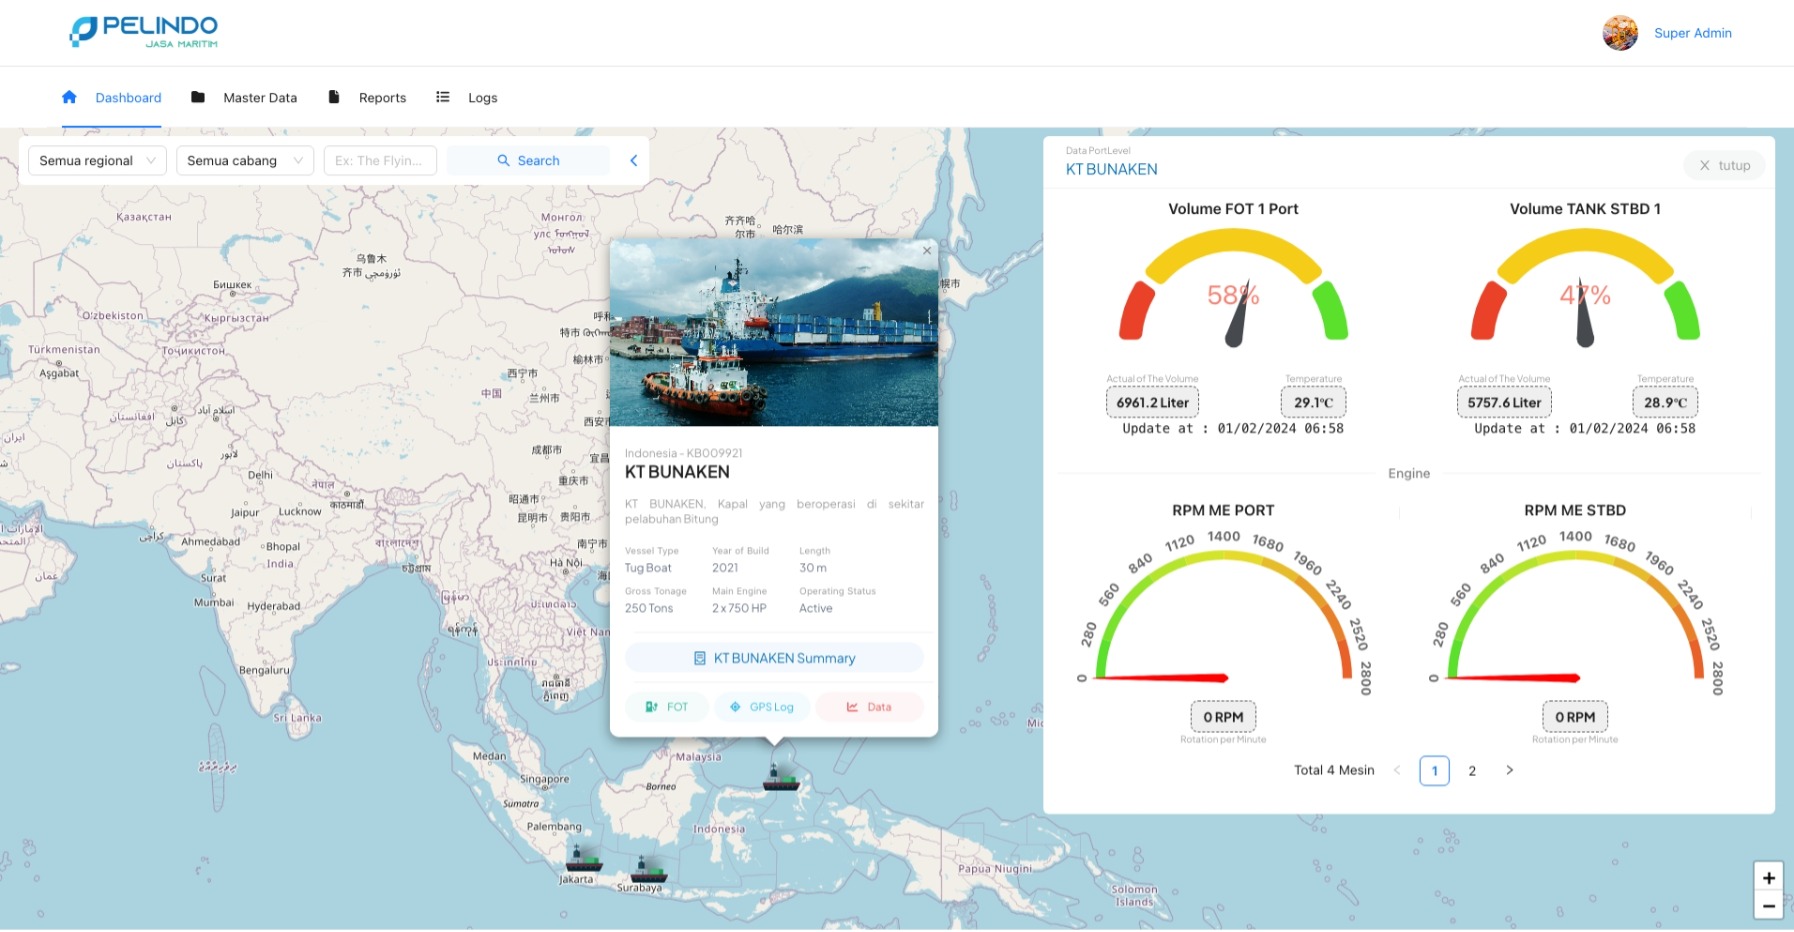
Task: Zoom in the map with plus button
Action: pyautogui.click(x=1768, y=878)
